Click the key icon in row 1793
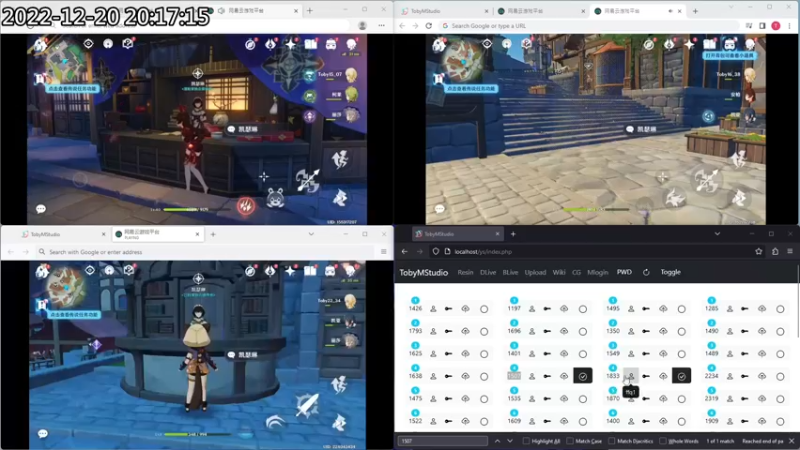 (448, 331)
